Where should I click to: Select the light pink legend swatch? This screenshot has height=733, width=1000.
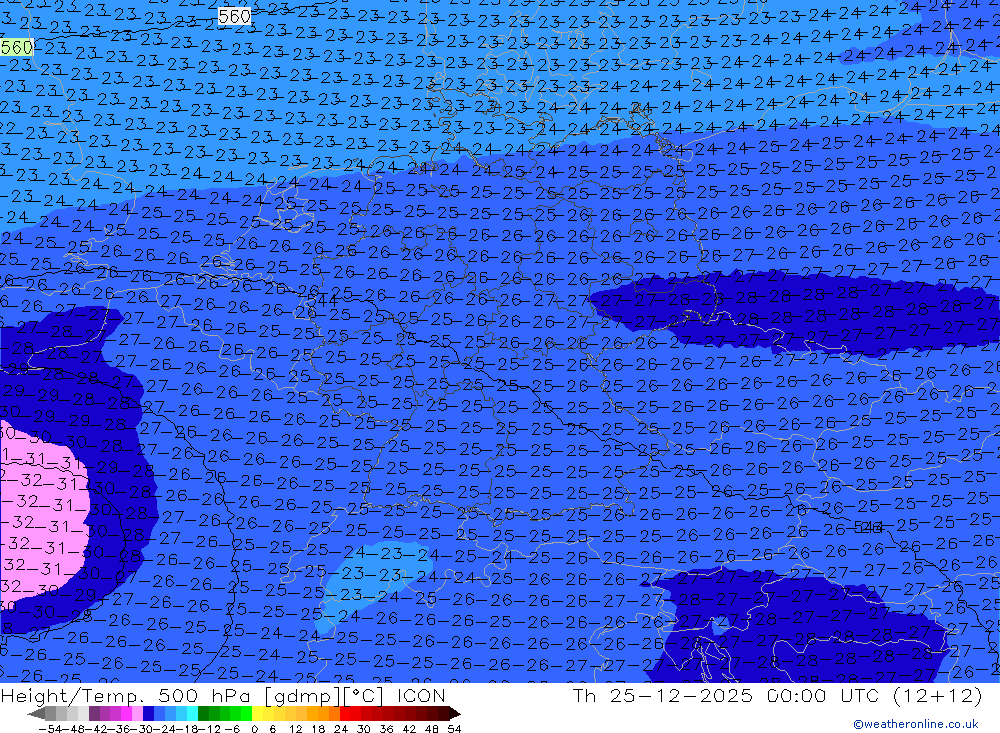(x=137, y=713)
